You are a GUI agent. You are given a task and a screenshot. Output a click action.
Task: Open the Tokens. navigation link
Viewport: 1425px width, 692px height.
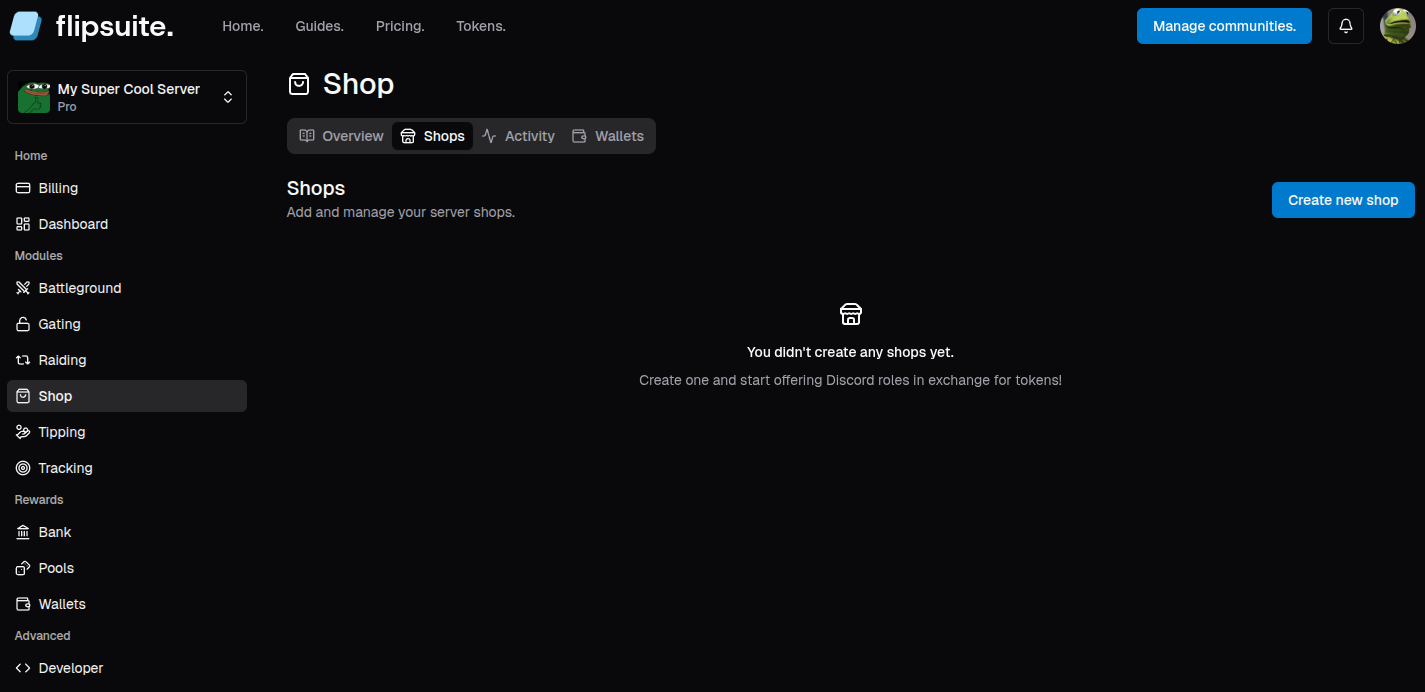point(481,26)
